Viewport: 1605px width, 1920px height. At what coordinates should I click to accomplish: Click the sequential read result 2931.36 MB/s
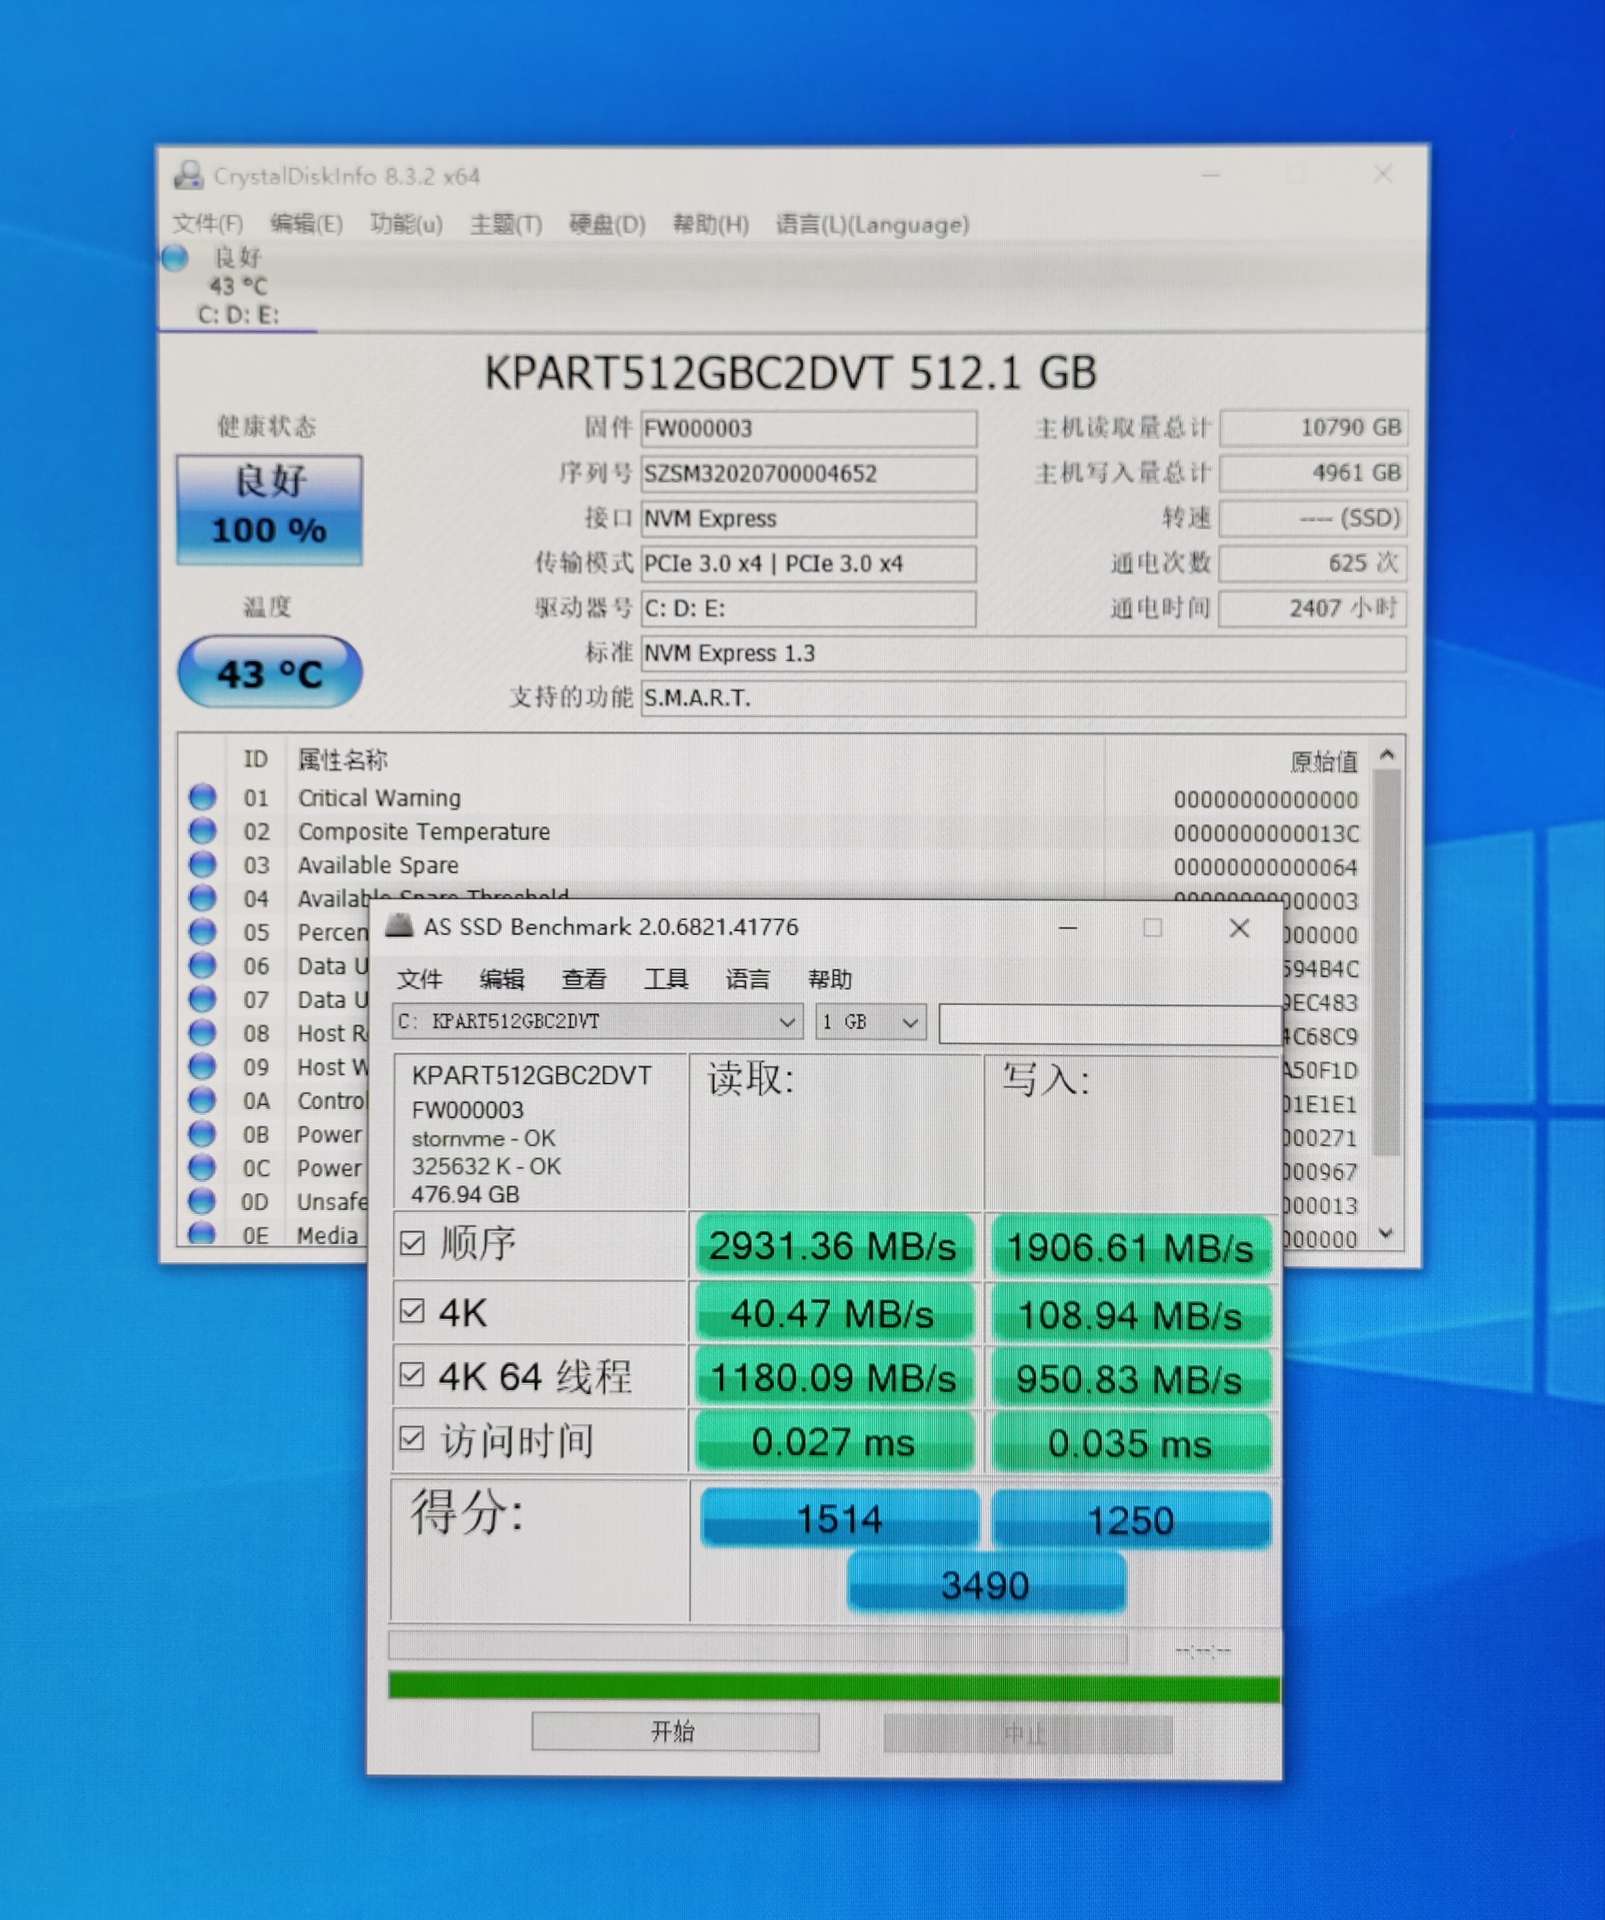pyautogui.click(x=832, y=1246)
